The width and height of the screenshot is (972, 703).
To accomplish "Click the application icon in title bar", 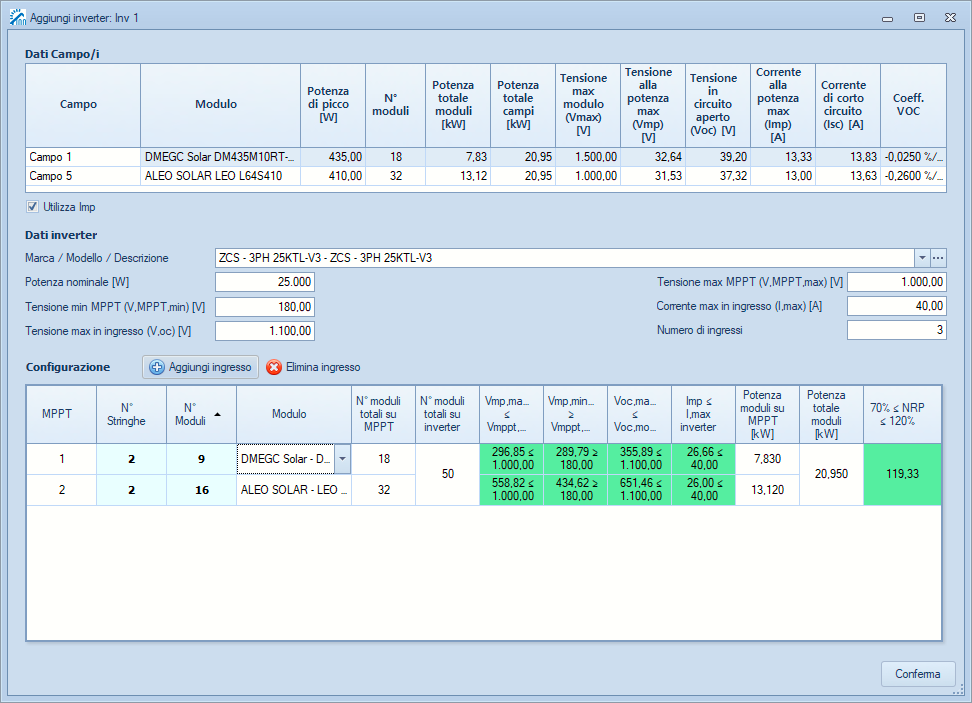I will [17, 17].
